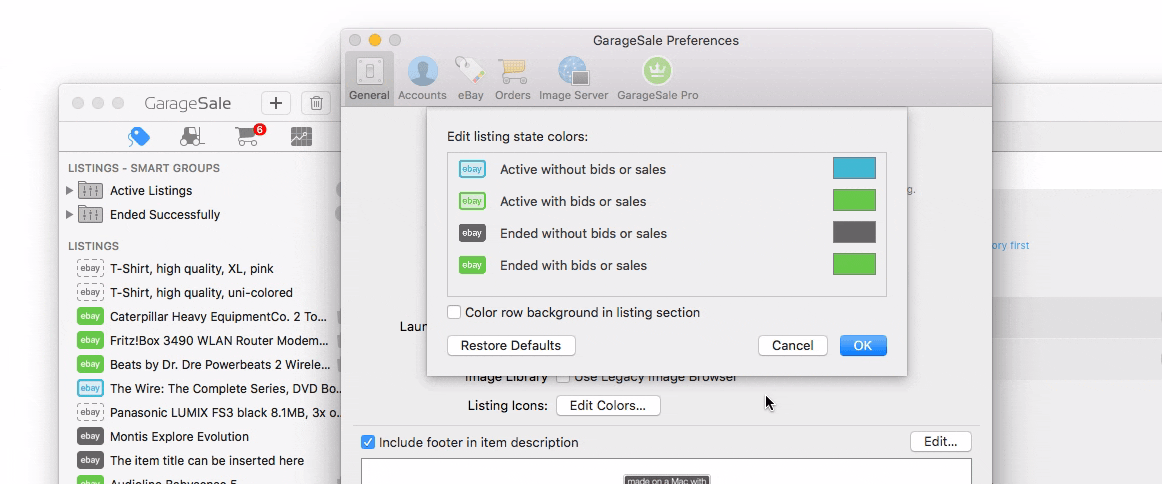Select listing 'T-Shirt, high quality, XL, pink'
Screen dimensions: 1162x484
(x=192, y=268)
